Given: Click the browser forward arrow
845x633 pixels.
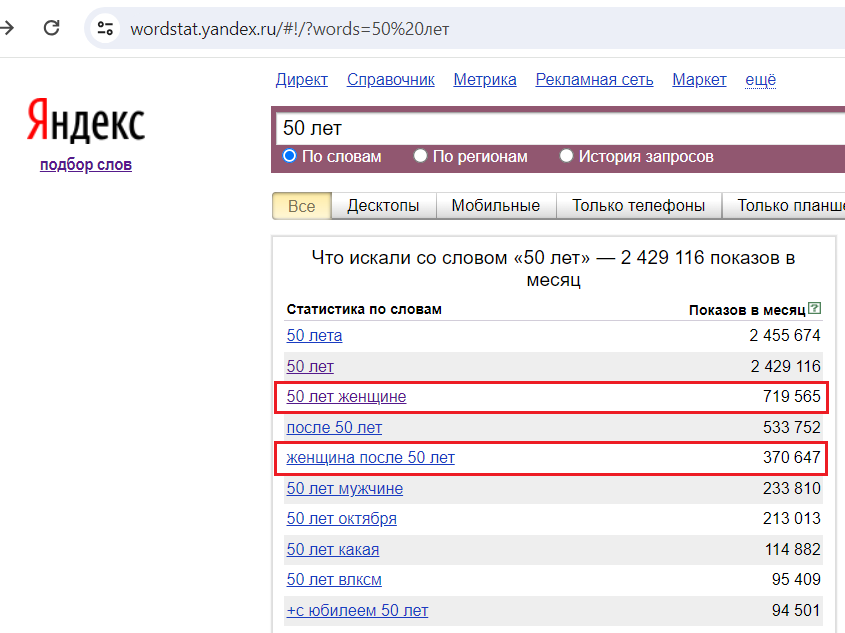Looking at the screenshot, I should pyautogui.click(x=6, y=27).
